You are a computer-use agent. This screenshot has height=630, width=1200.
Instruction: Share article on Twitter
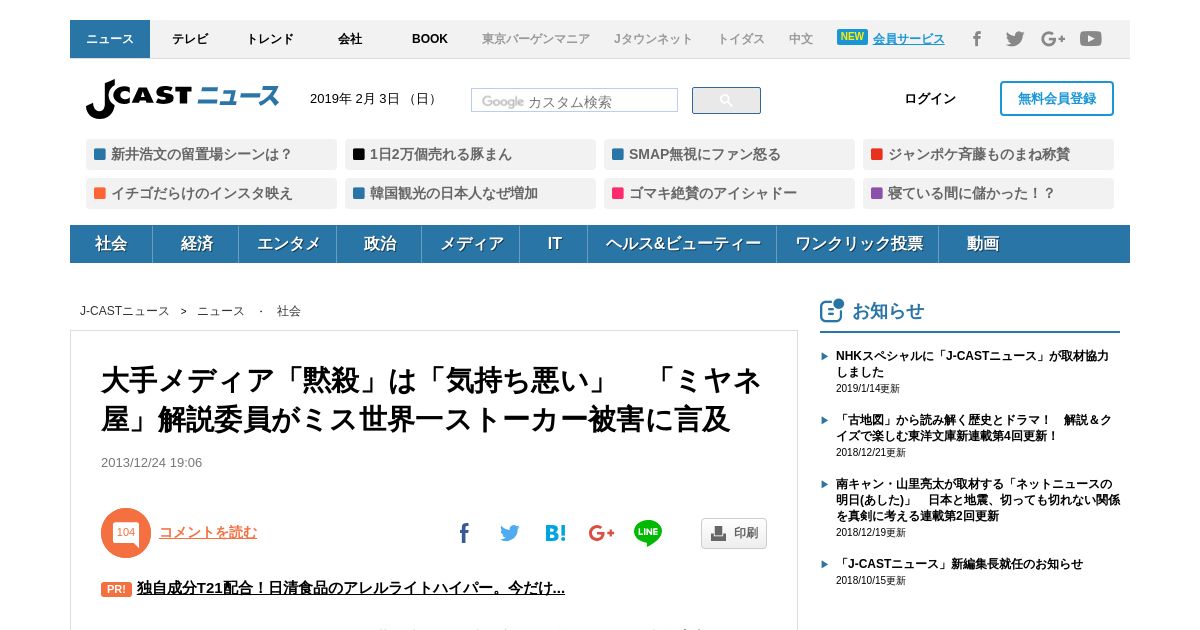510,533
